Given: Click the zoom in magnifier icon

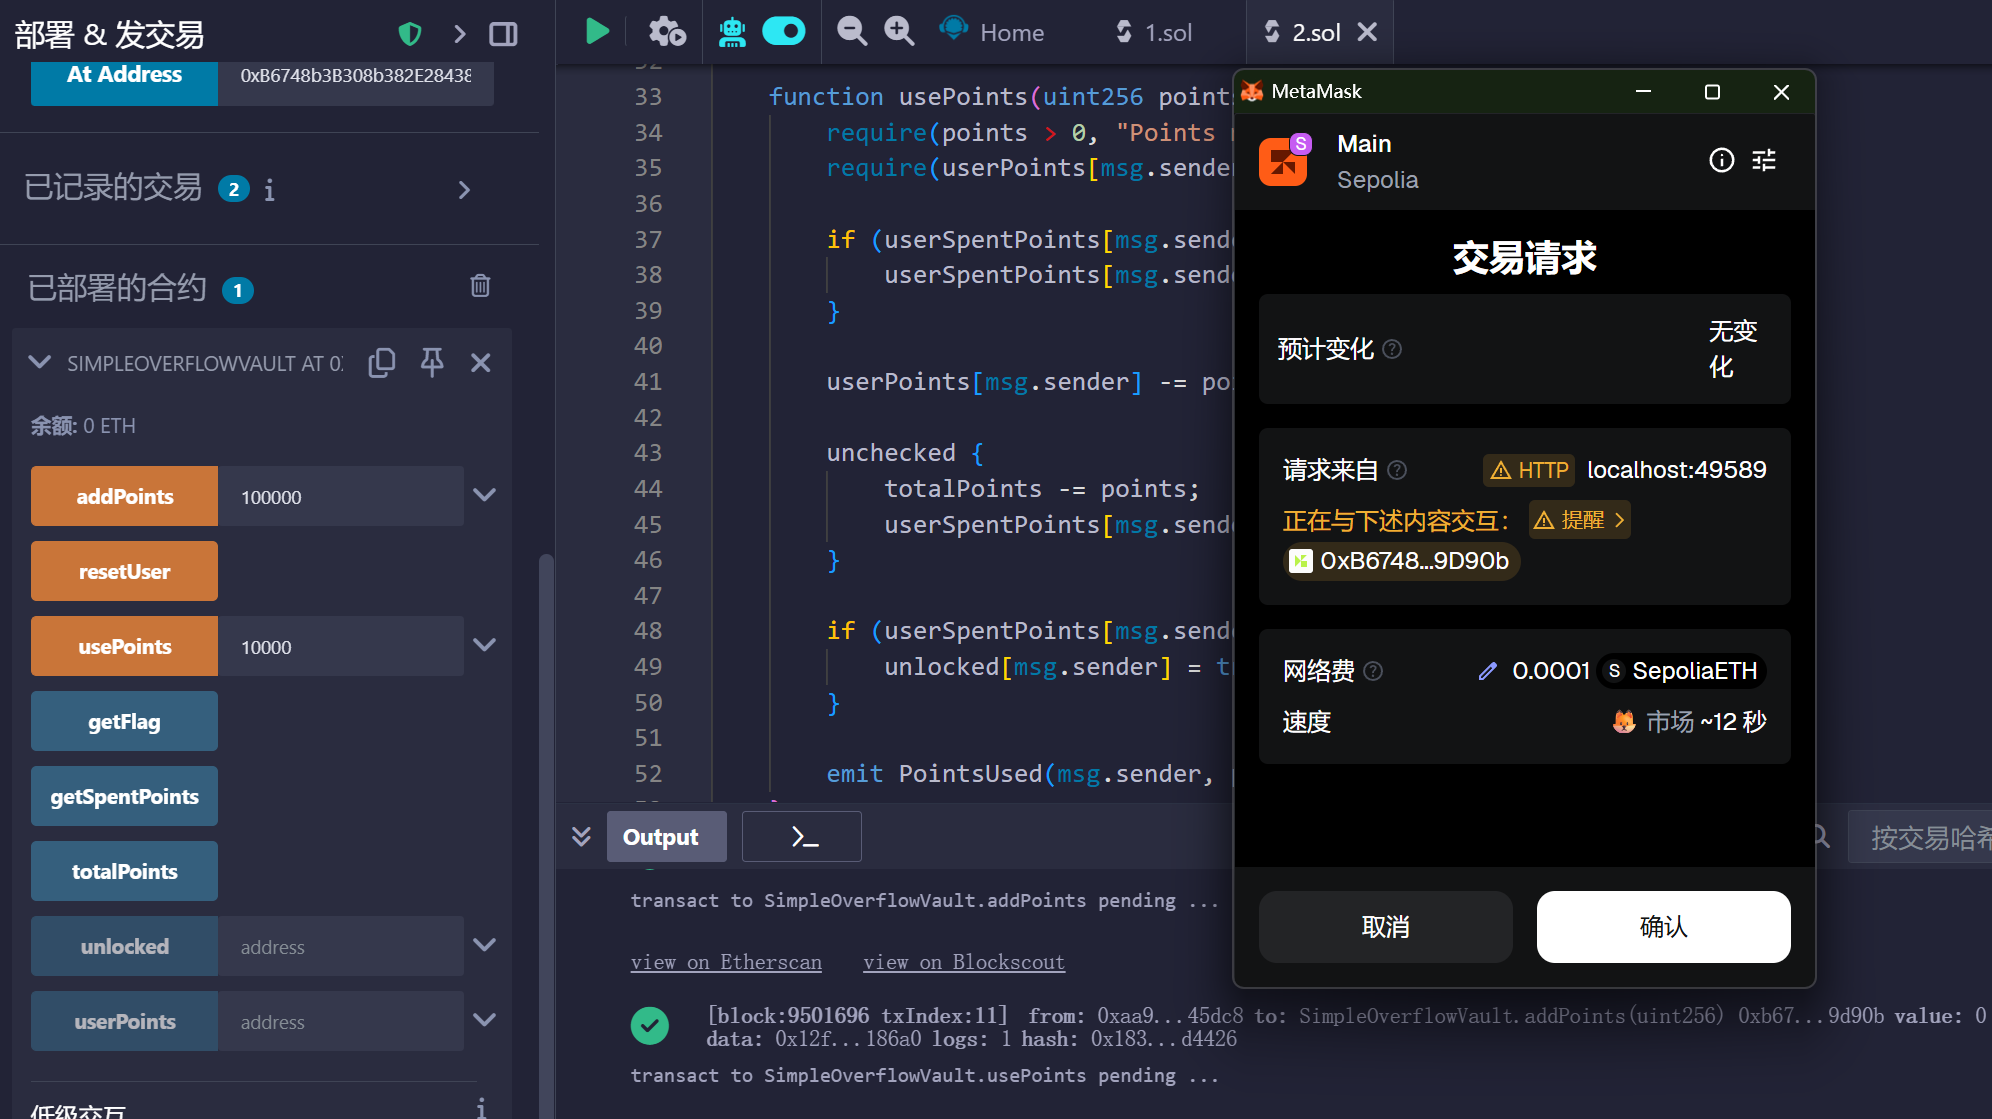Looking at the screenshot, I should [x=899, y=32].
